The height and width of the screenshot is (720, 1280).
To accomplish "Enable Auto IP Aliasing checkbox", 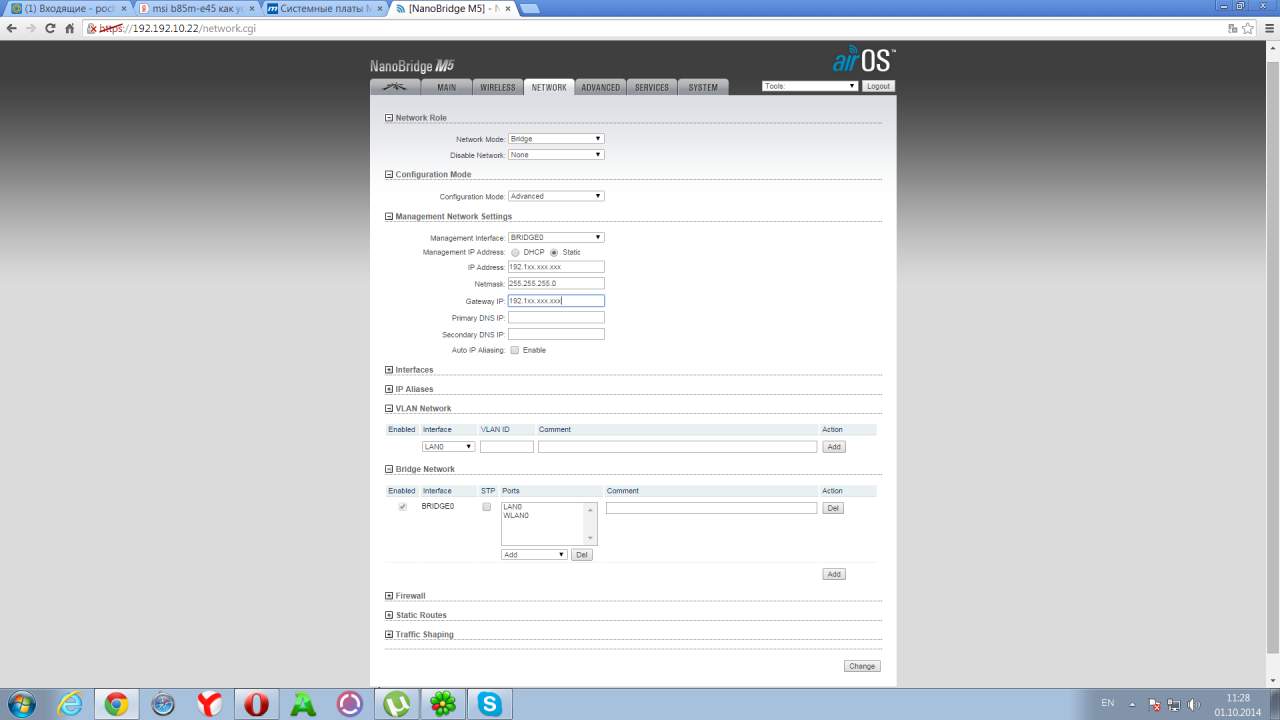I will point(515,350).
